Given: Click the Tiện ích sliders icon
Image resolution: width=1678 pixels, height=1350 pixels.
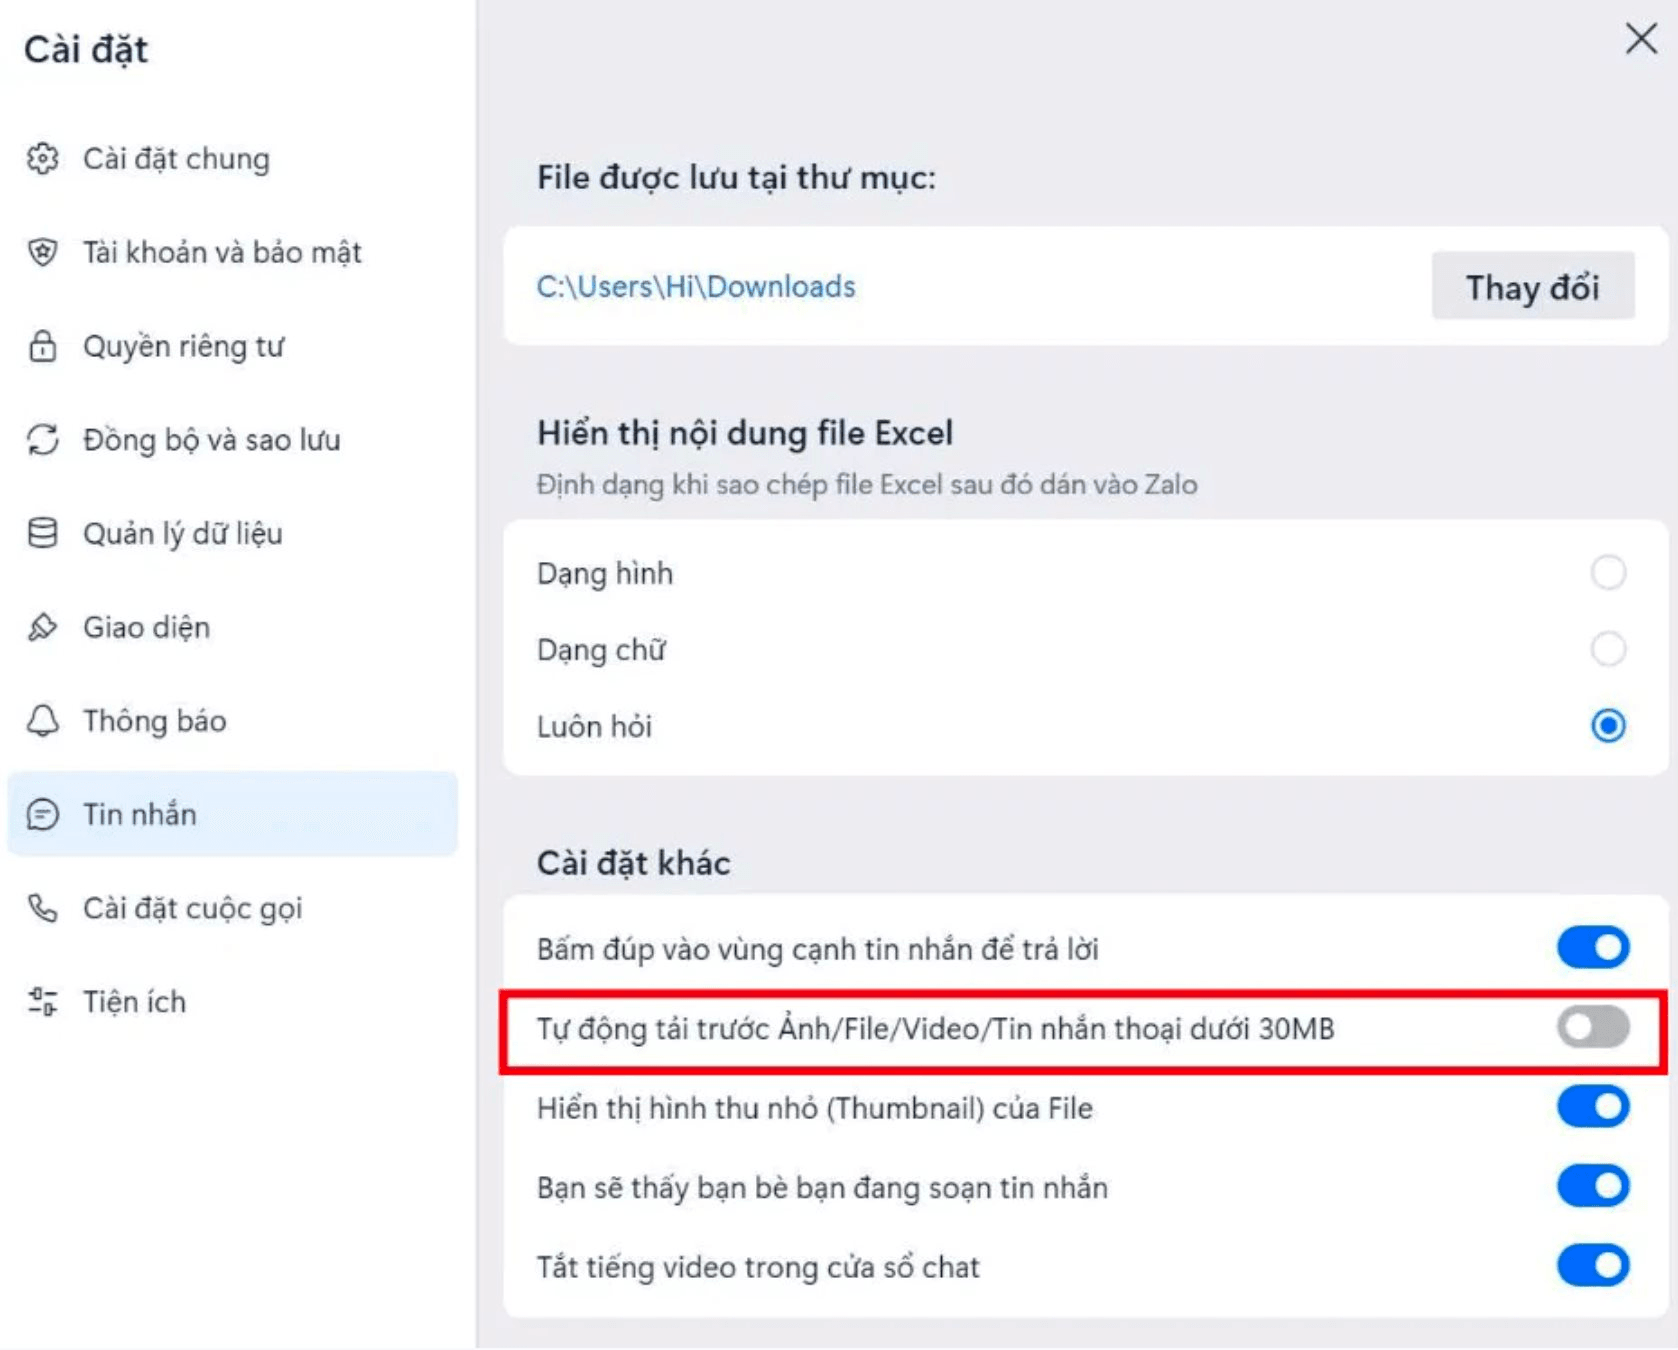Looking at the screenshot, I should tap(43, 1002).
